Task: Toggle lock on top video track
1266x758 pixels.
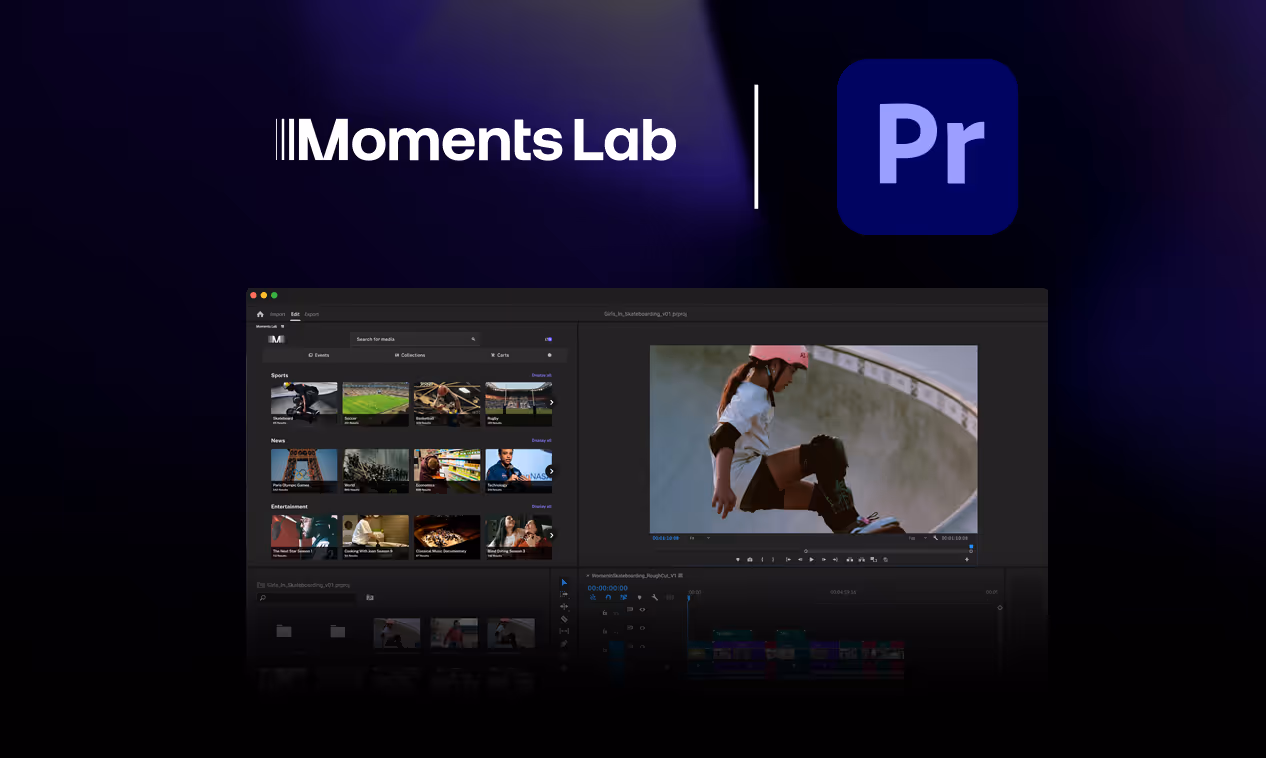Action: (605, 612)
